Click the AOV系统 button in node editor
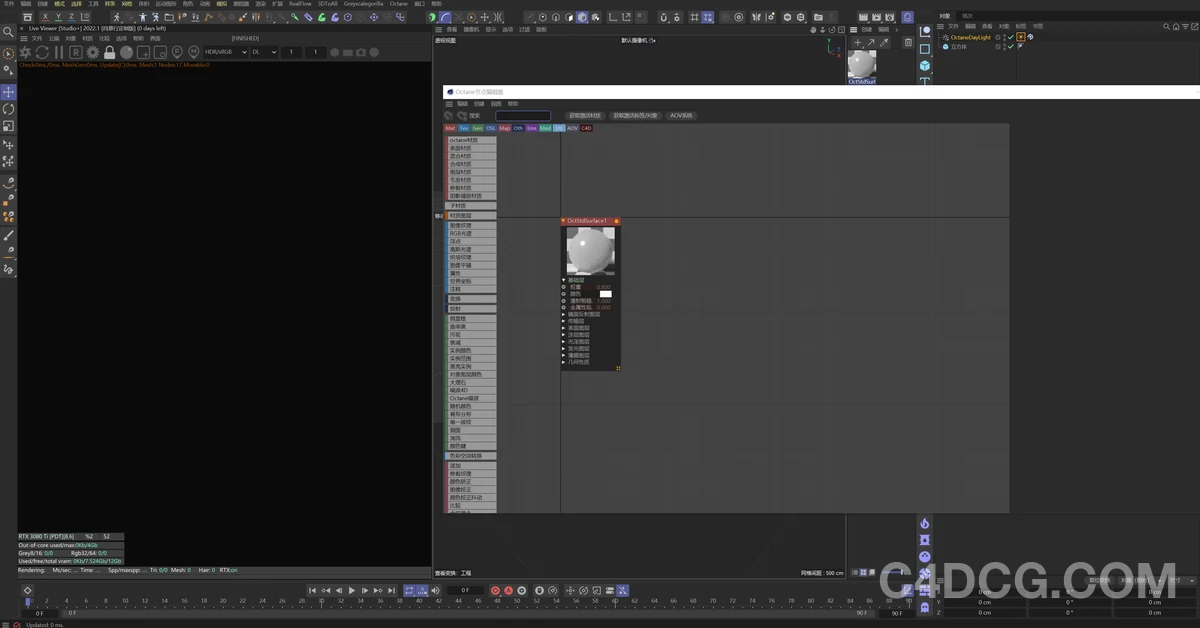The height and width of the screenshot is (628, 1200). pos(680,115)
